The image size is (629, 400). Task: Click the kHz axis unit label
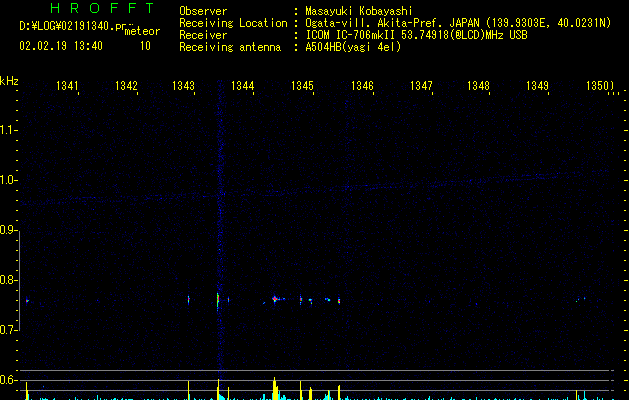(9, 81)
